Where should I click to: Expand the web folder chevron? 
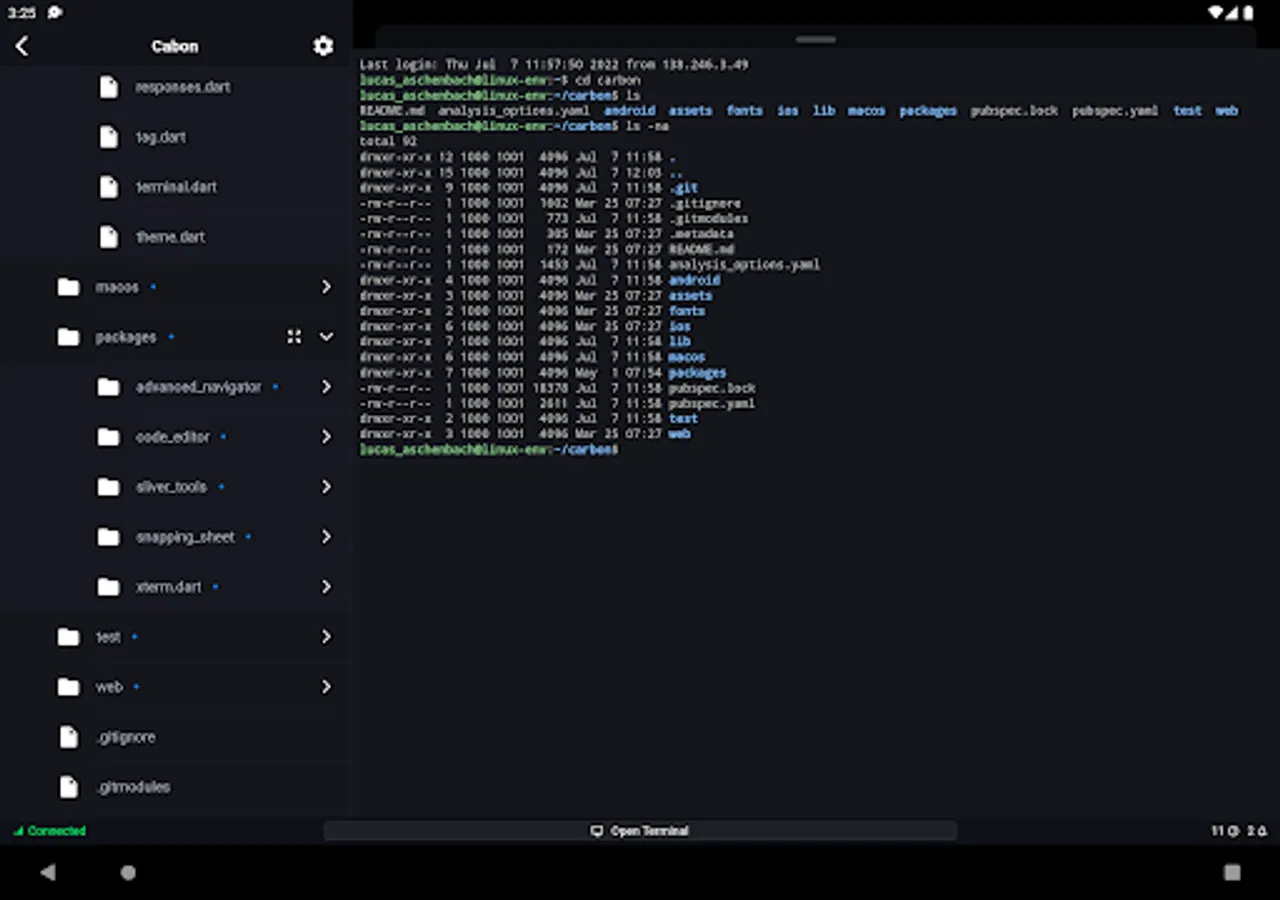tap(326, 687)
